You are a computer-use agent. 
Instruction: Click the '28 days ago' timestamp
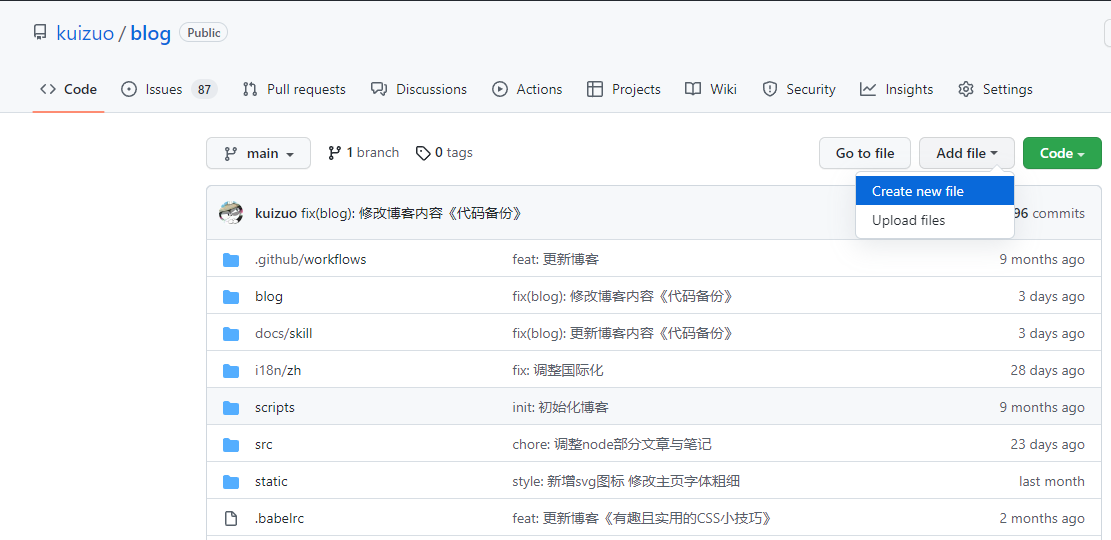coord(1047,370)
